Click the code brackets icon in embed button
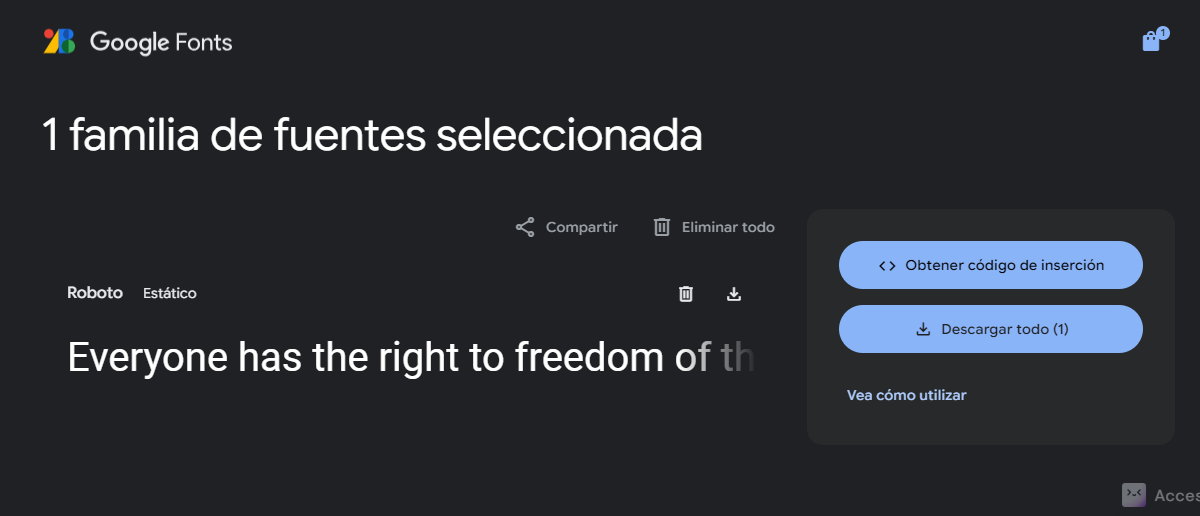 pyautogui.click(x=887, y=266)
